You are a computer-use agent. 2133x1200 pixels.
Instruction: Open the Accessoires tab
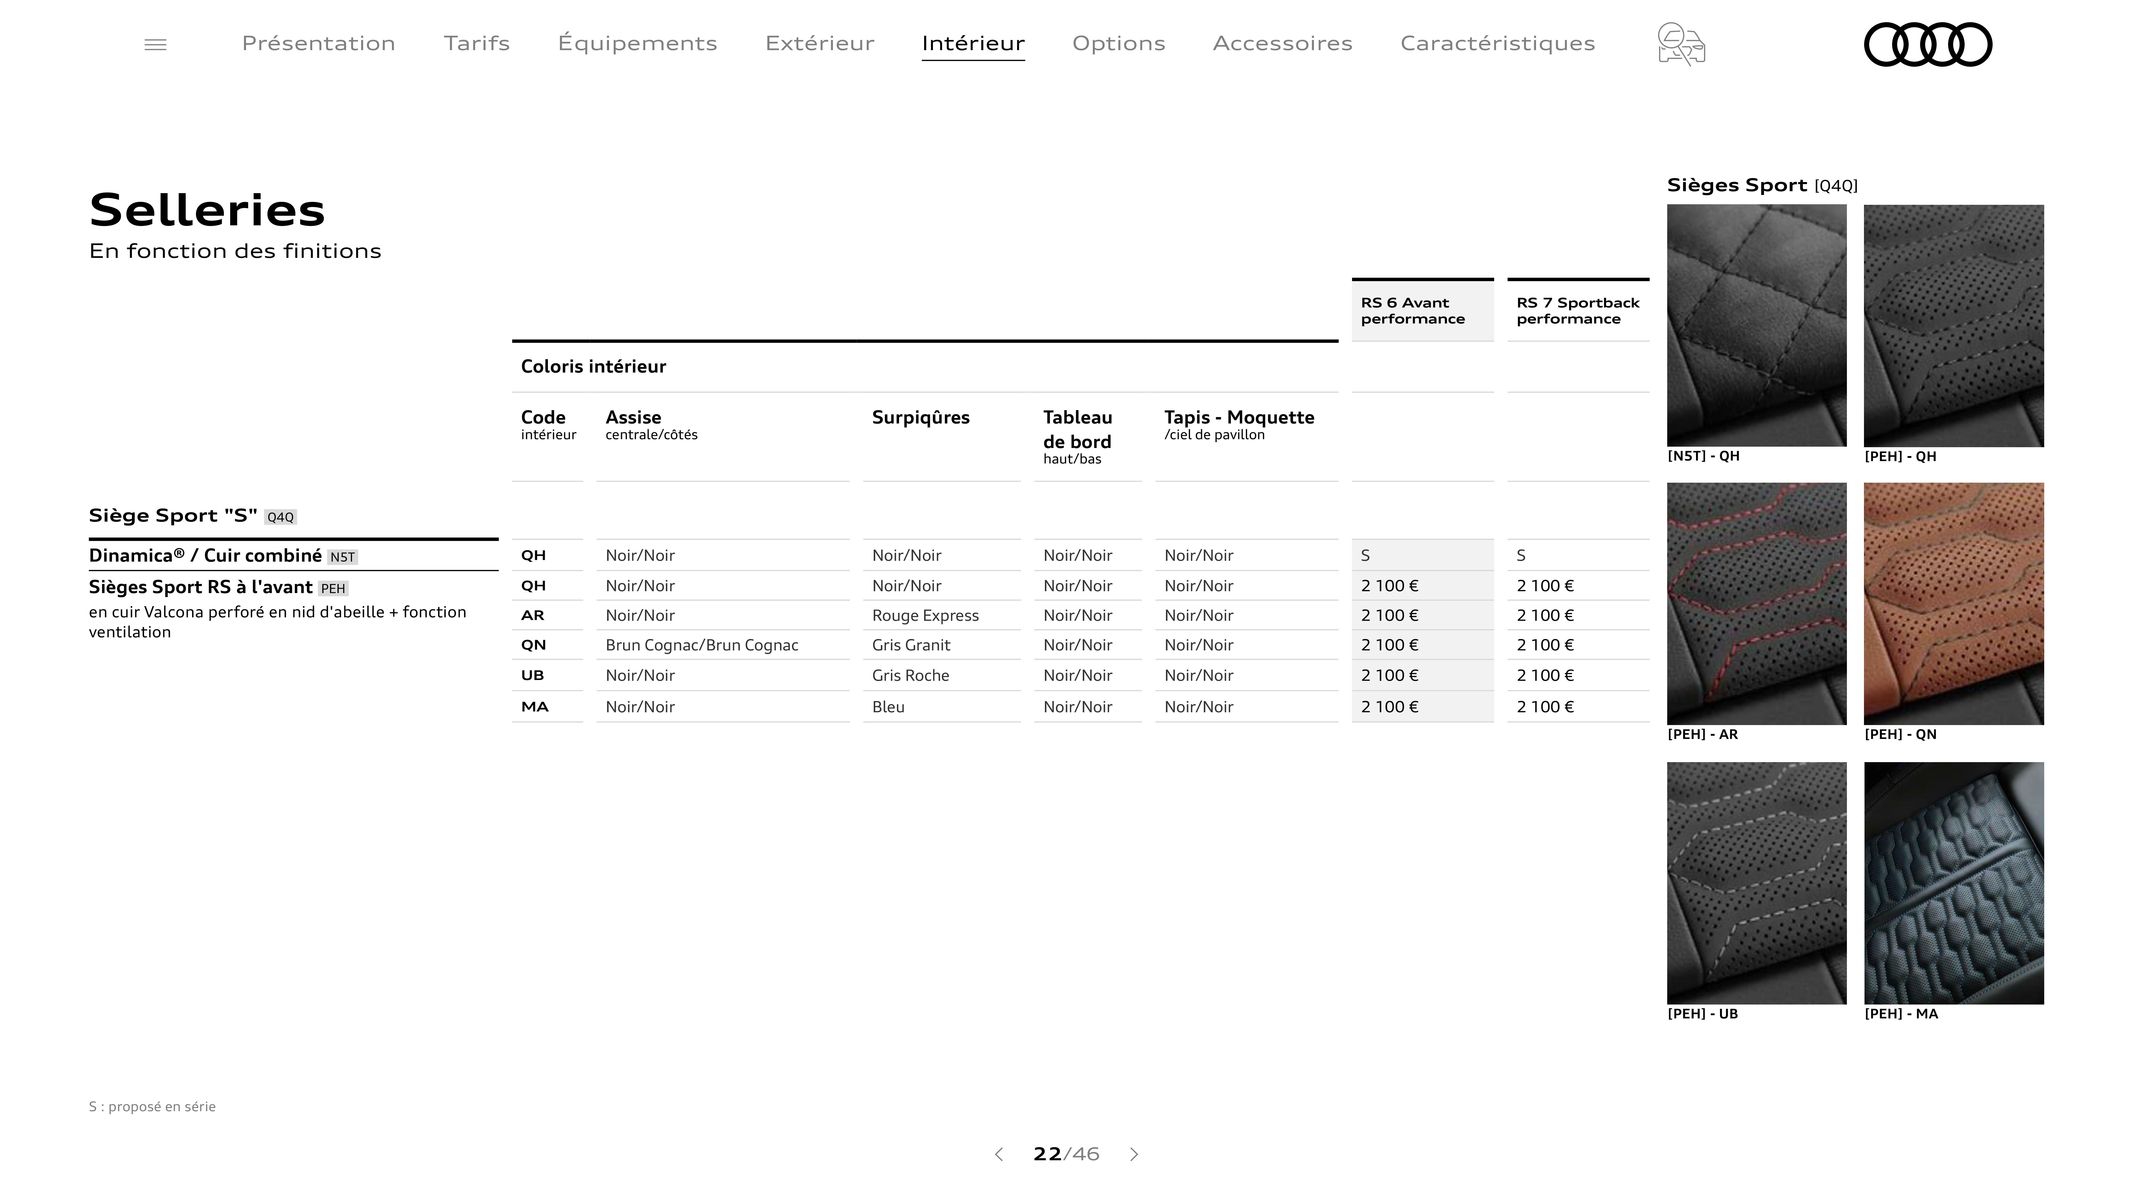point(1282,43)
